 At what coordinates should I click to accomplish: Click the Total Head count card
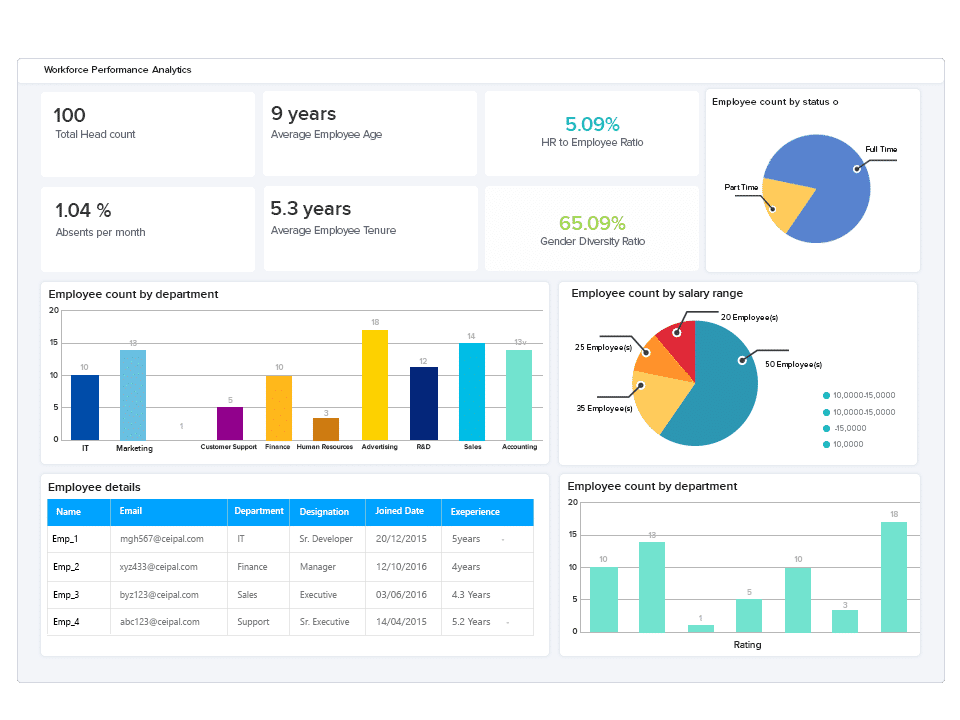148,134
